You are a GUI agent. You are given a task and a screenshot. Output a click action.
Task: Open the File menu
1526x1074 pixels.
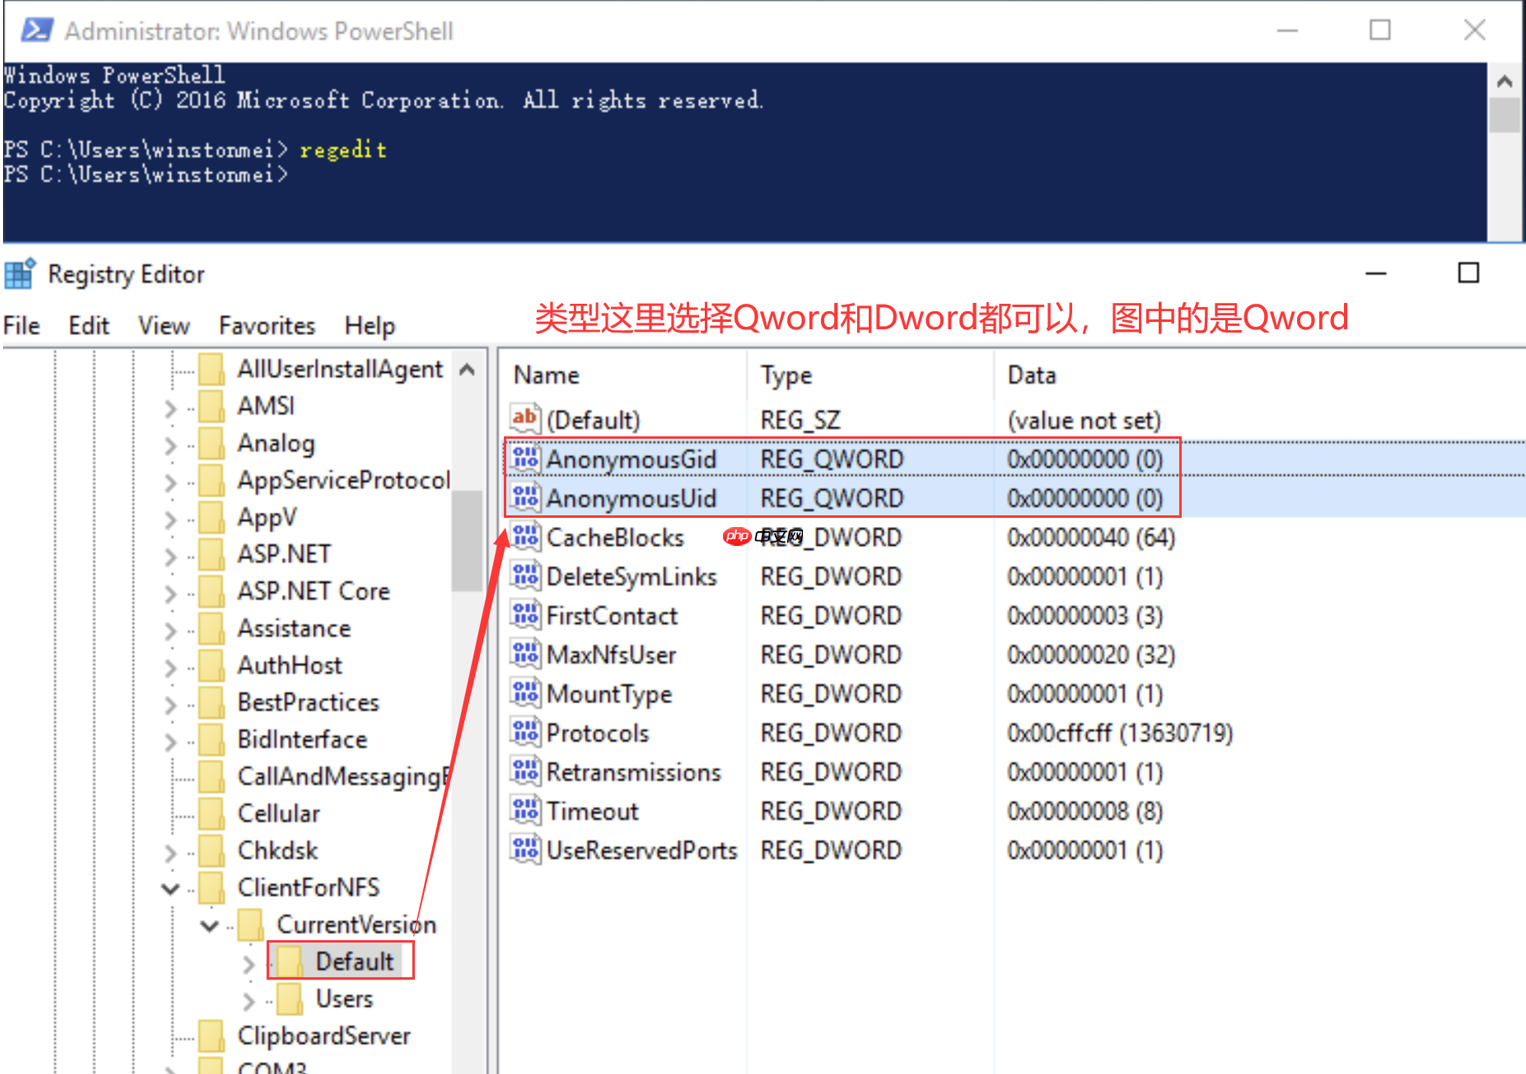click(22, 326)
